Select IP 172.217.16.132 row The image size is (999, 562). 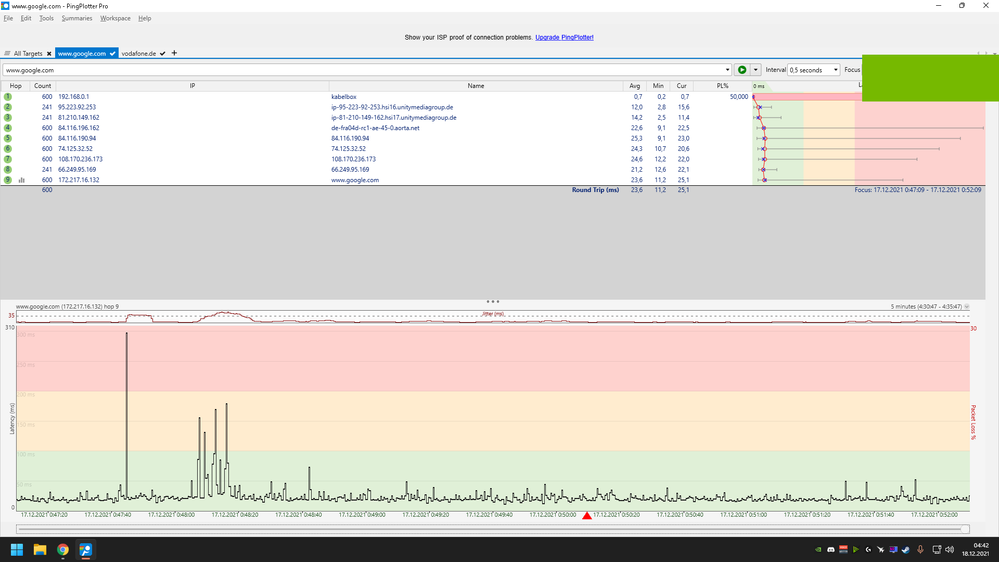click(79, 180)
